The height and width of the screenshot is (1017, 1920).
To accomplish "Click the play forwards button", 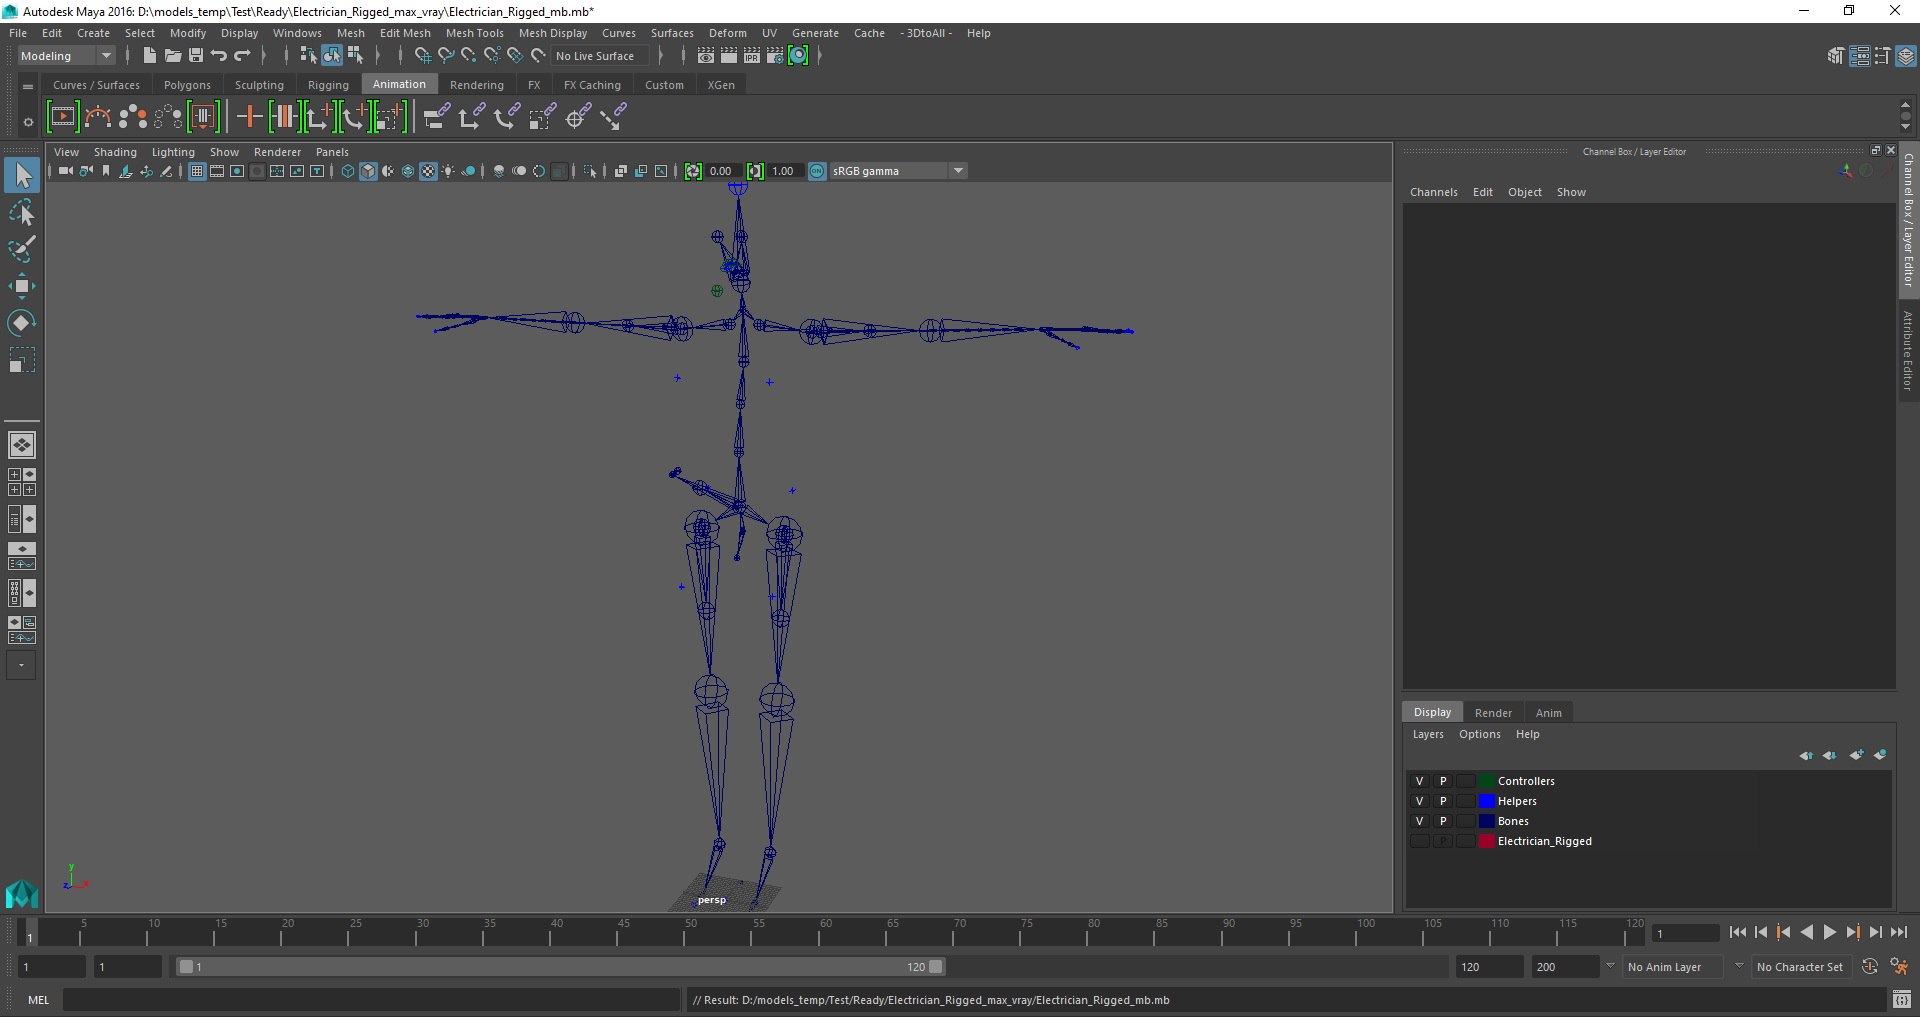I will pos(1830,932).
